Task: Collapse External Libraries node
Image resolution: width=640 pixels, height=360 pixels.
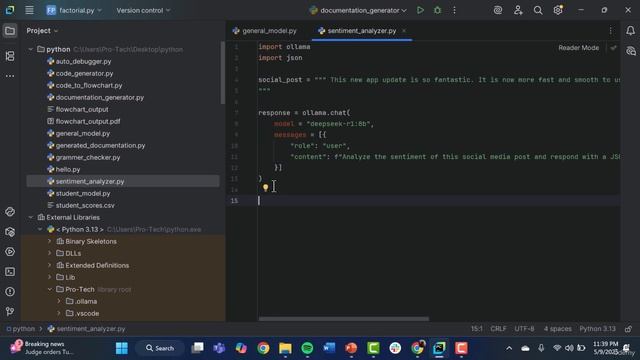Action: [x=31, y=218]
